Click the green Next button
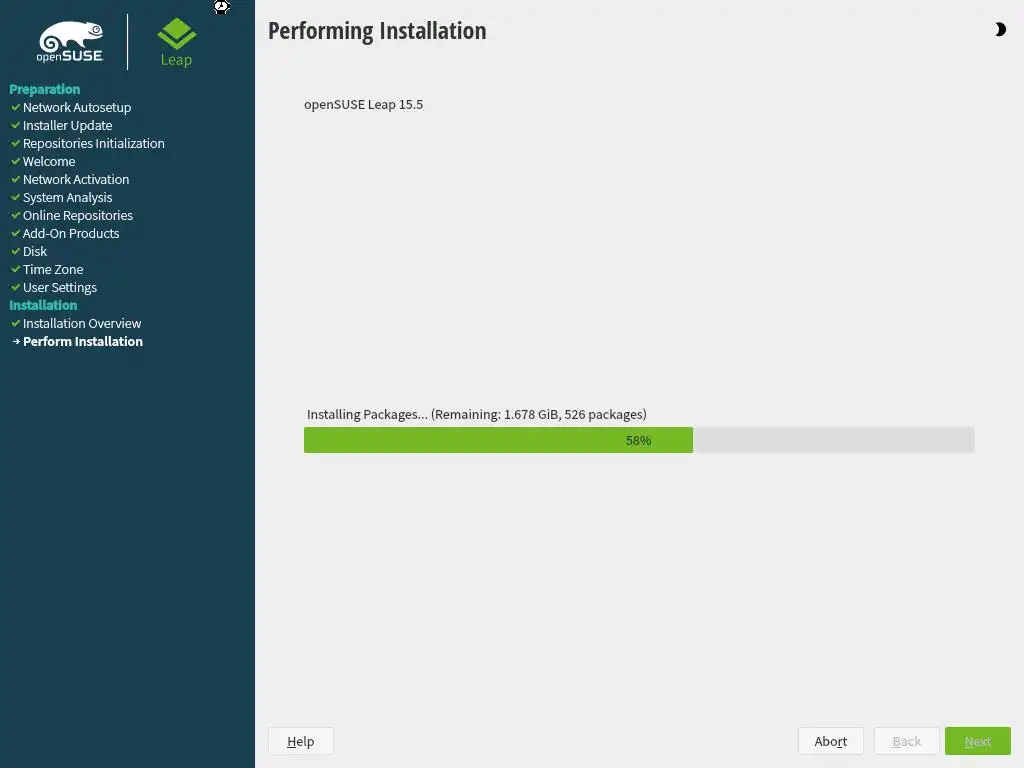Screen dimensions: 1024x768 tap(978, 741)
